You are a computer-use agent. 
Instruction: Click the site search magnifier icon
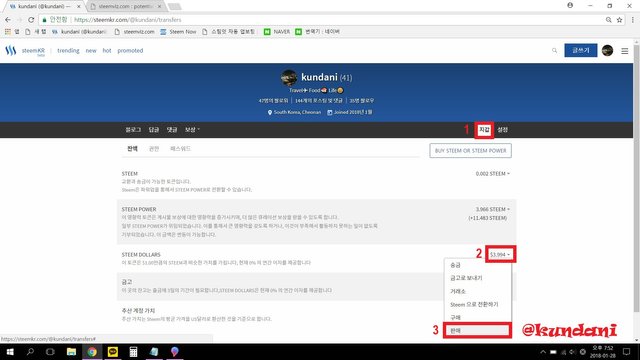(x=554, y=51)
